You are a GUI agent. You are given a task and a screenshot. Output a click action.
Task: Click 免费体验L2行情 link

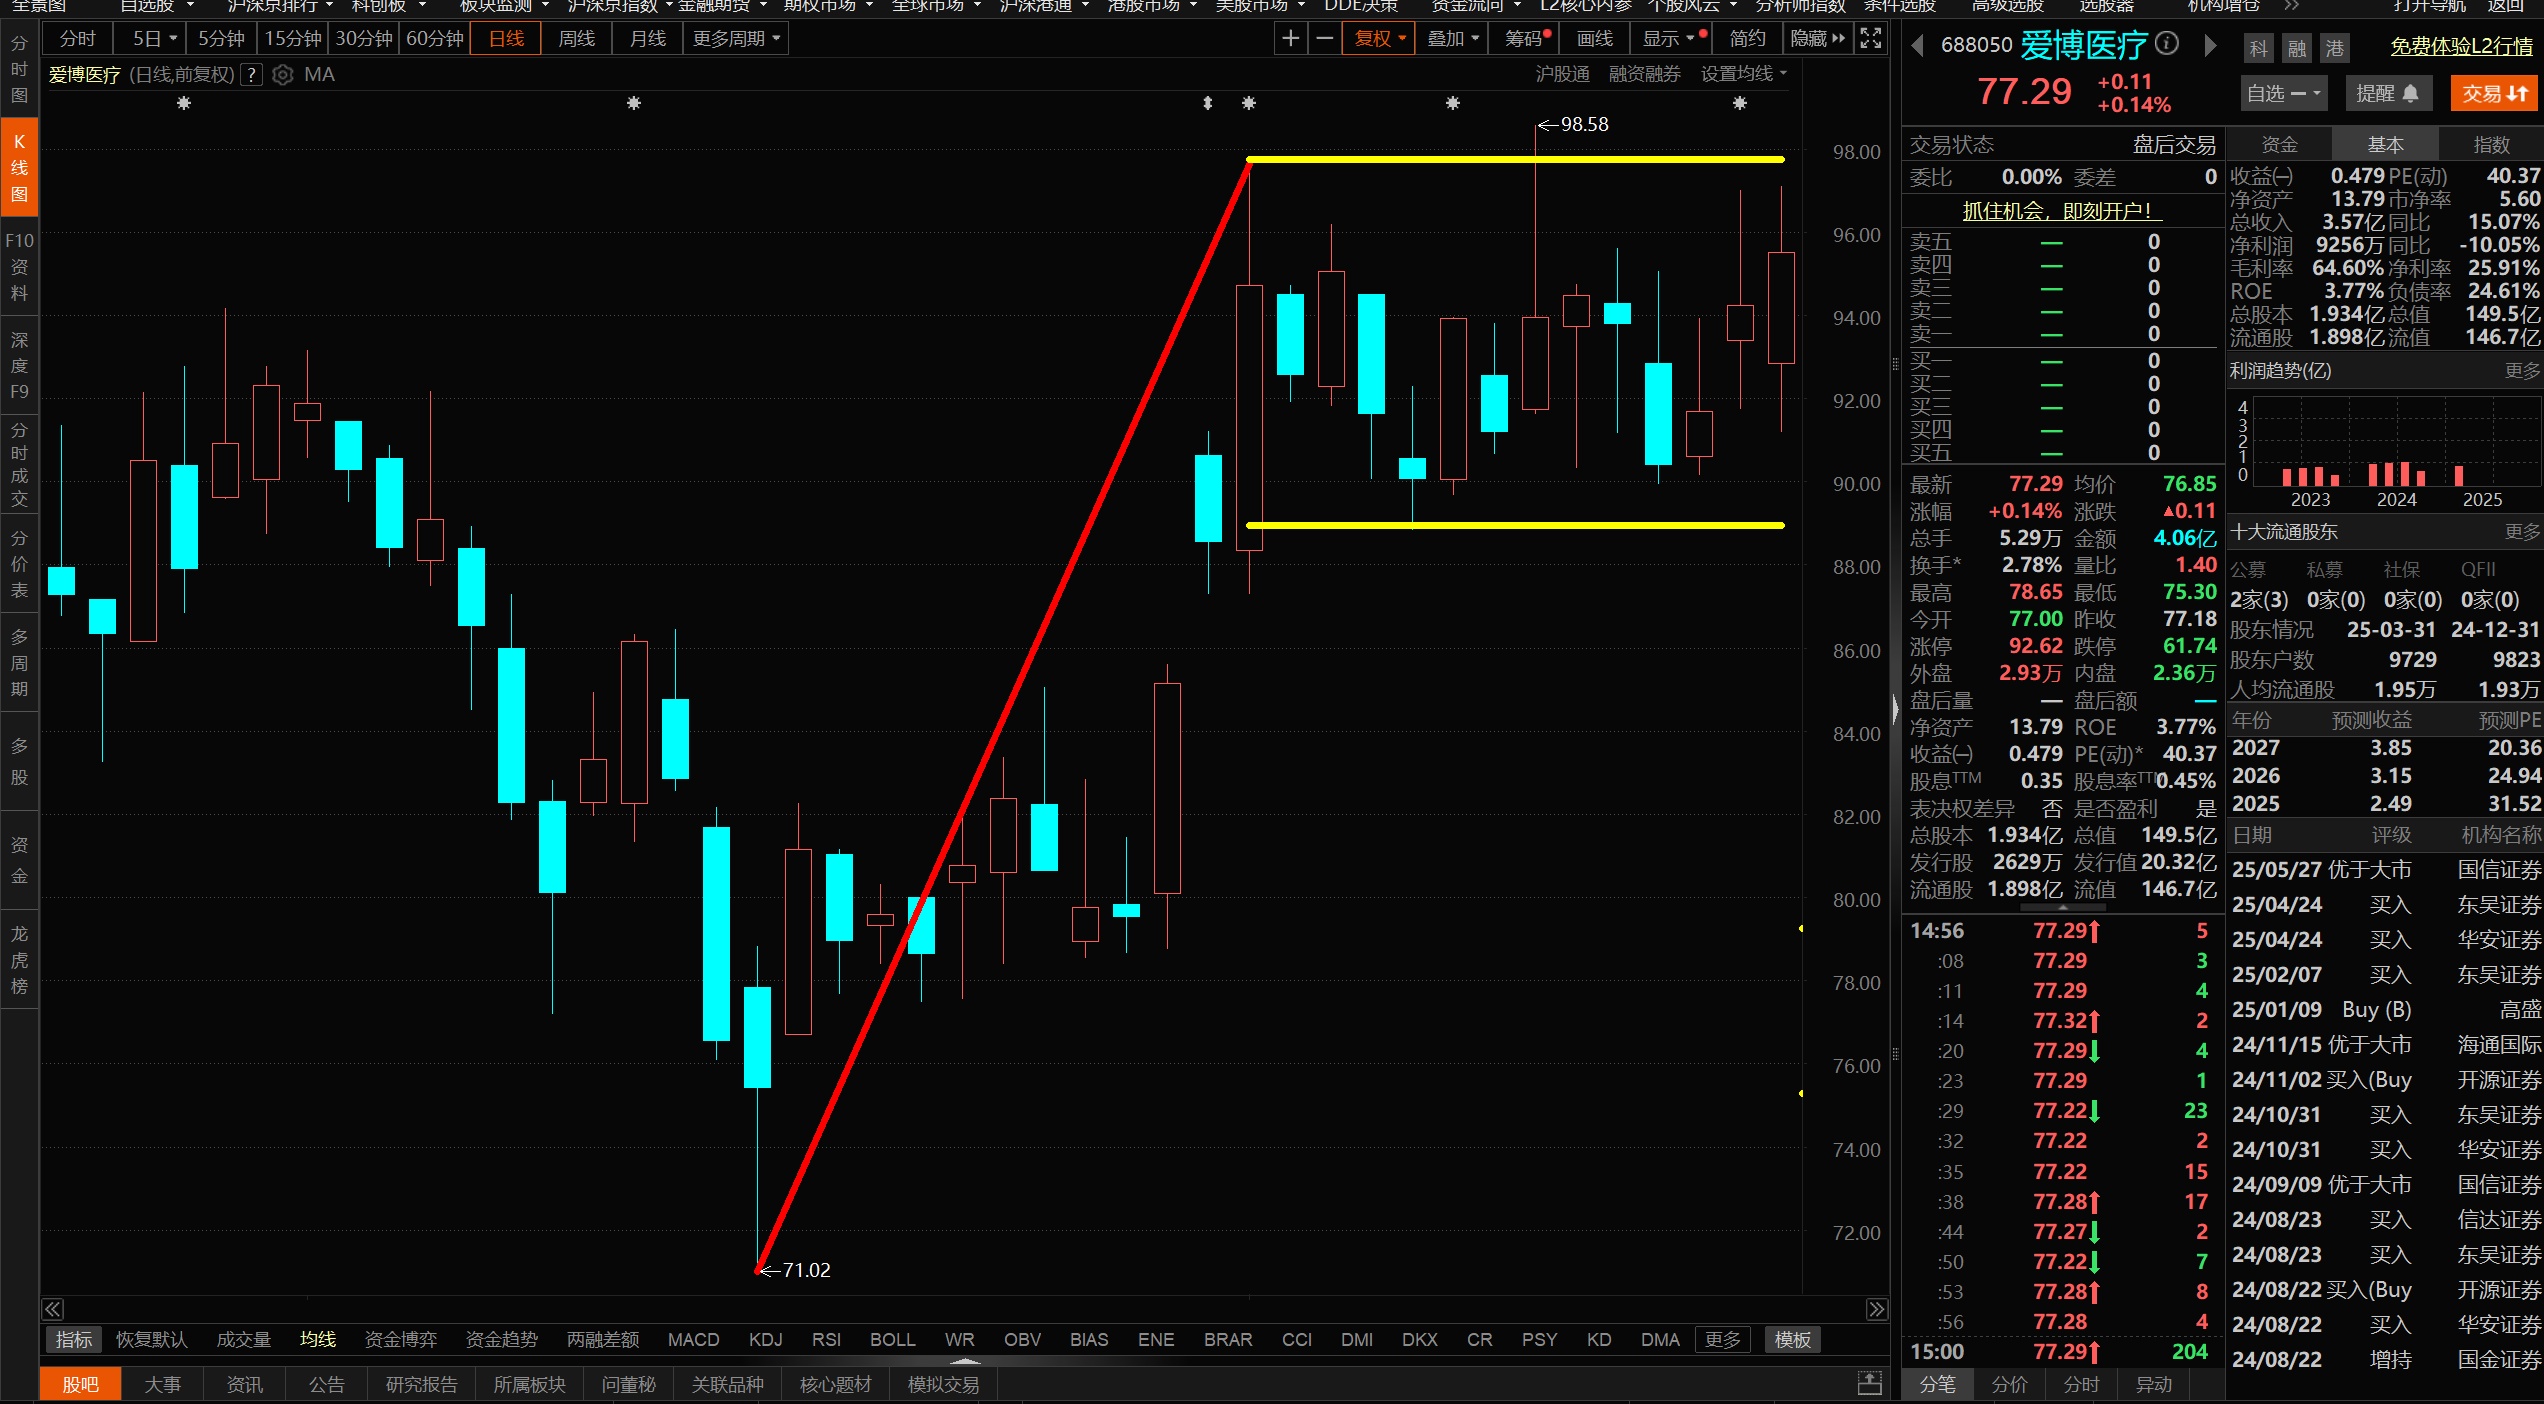(2462, 47)
